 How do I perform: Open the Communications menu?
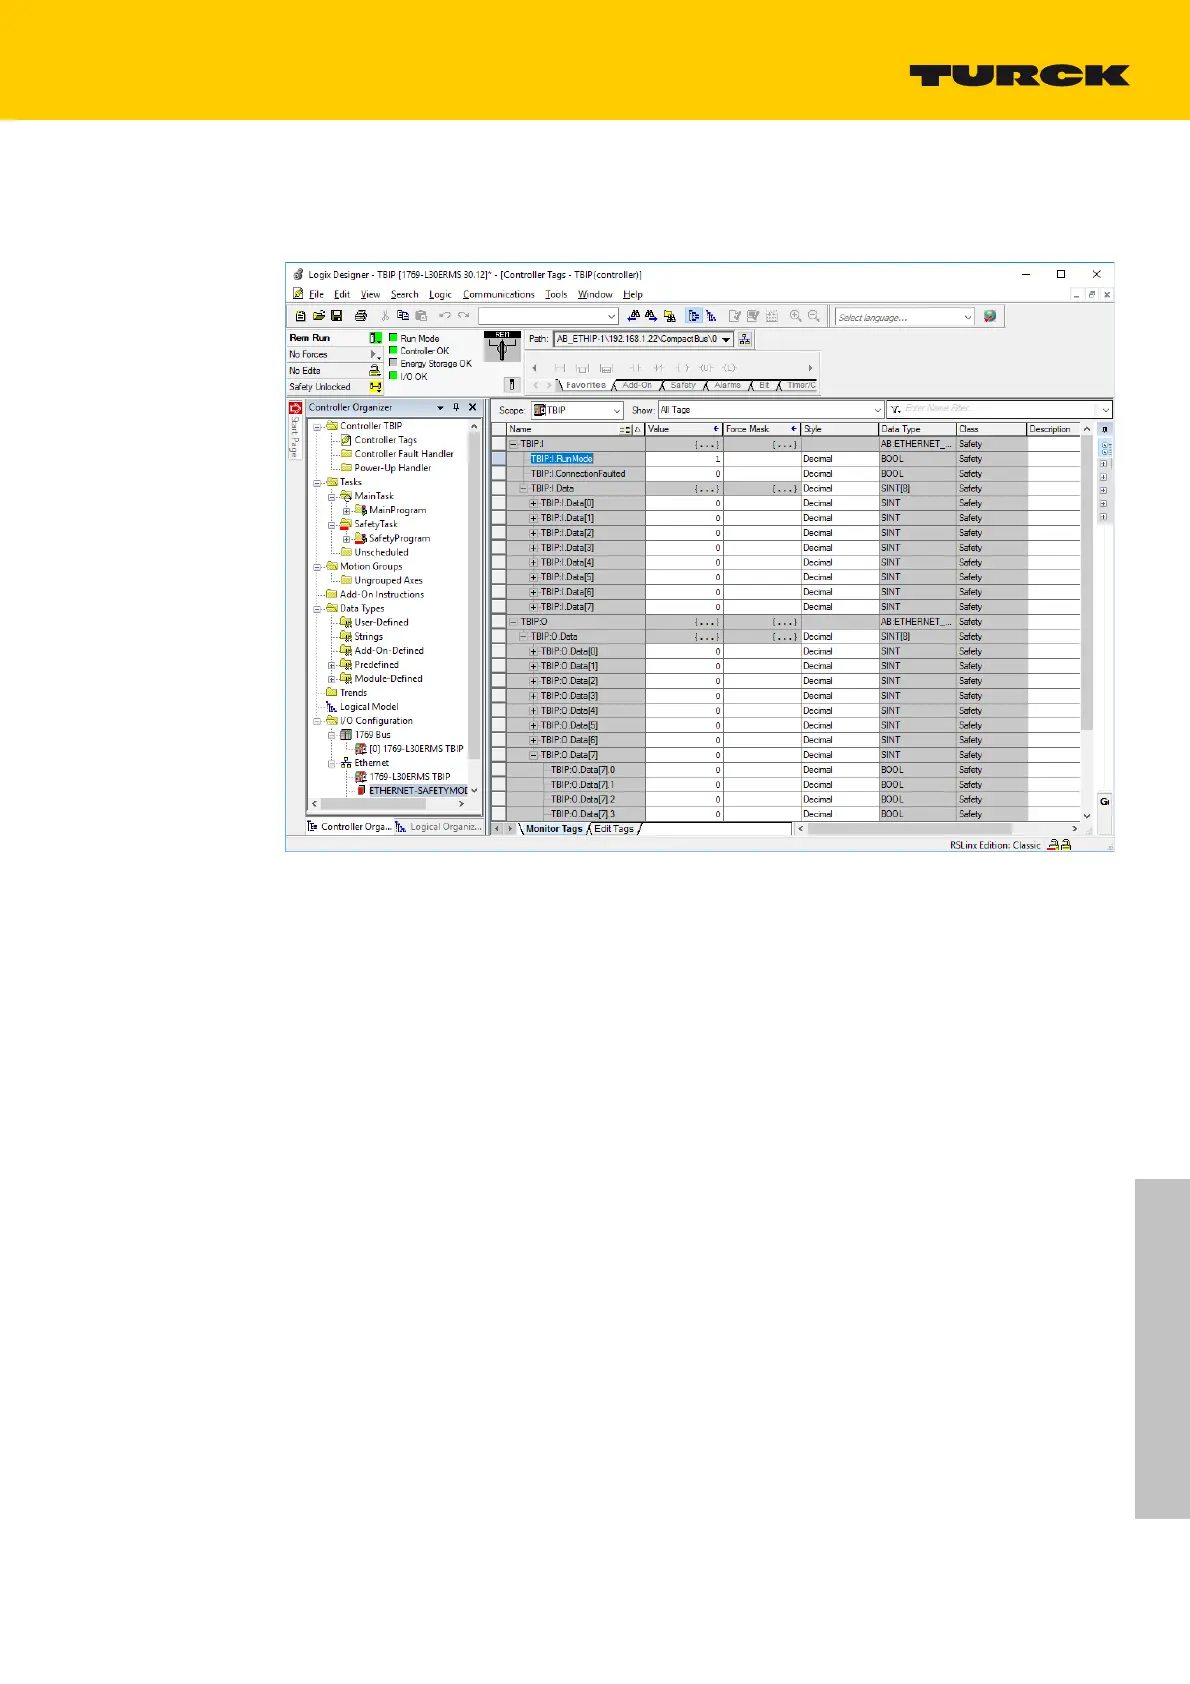click(499, 295)
